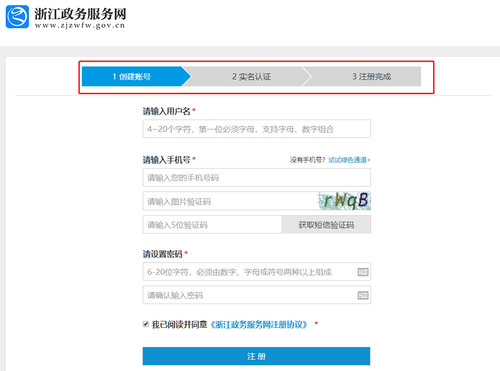
Task: Click the 请设置密码 label text
Action: tap(163, 254)
